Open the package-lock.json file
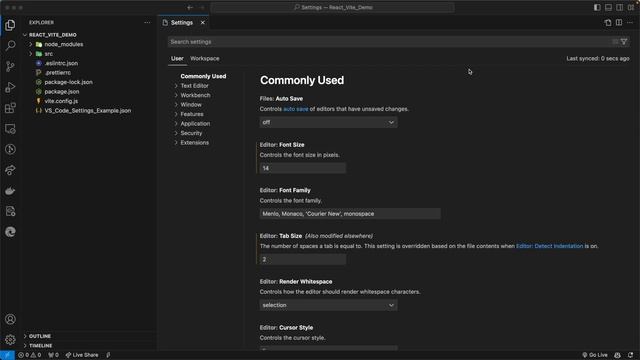This screenshot has width=640, height=360. 69,82
